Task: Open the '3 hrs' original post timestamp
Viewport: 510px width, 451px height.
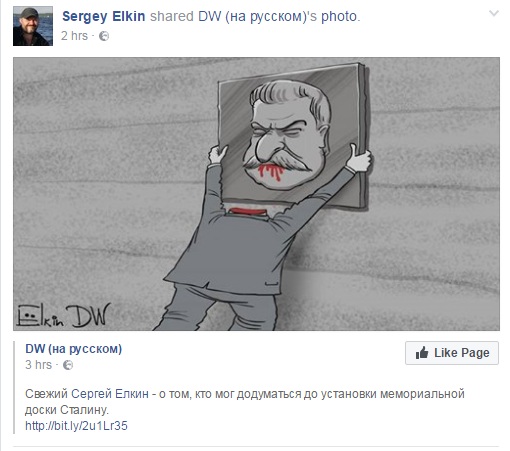Action: [38, 365]
